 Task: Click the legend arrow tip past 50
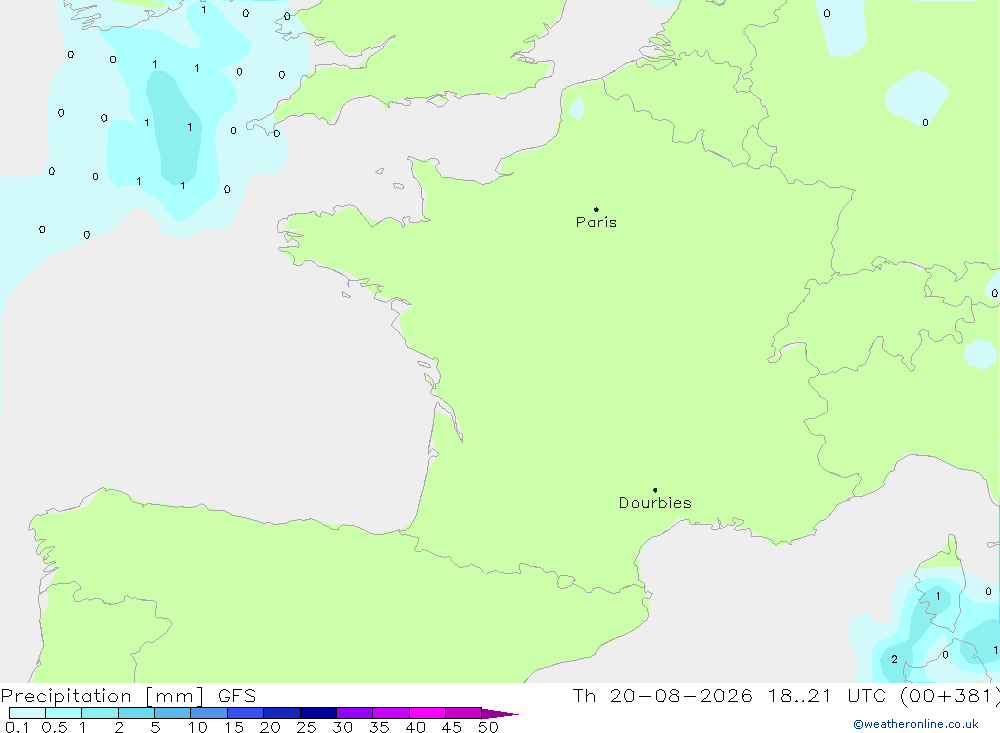501,714
